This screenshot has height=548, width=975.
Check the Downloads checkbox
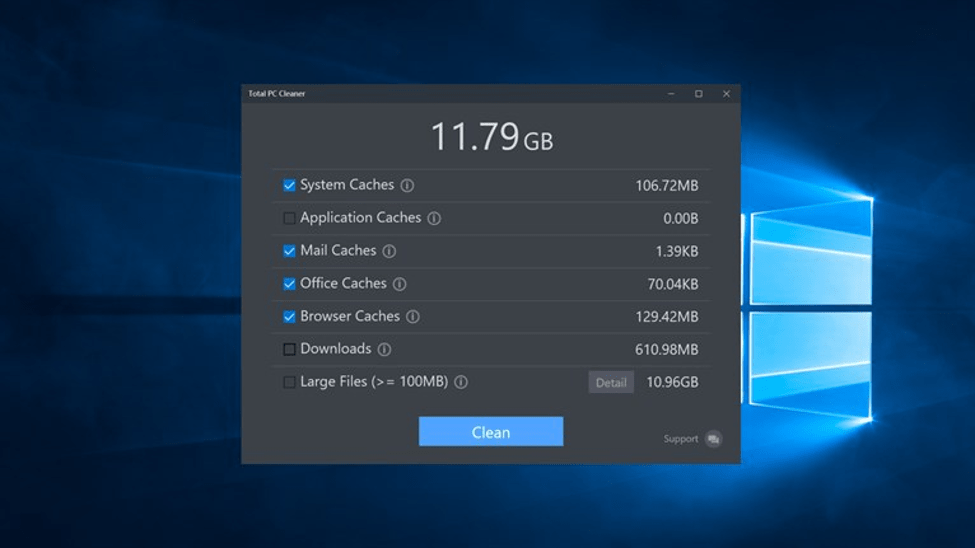coord(289,350)
